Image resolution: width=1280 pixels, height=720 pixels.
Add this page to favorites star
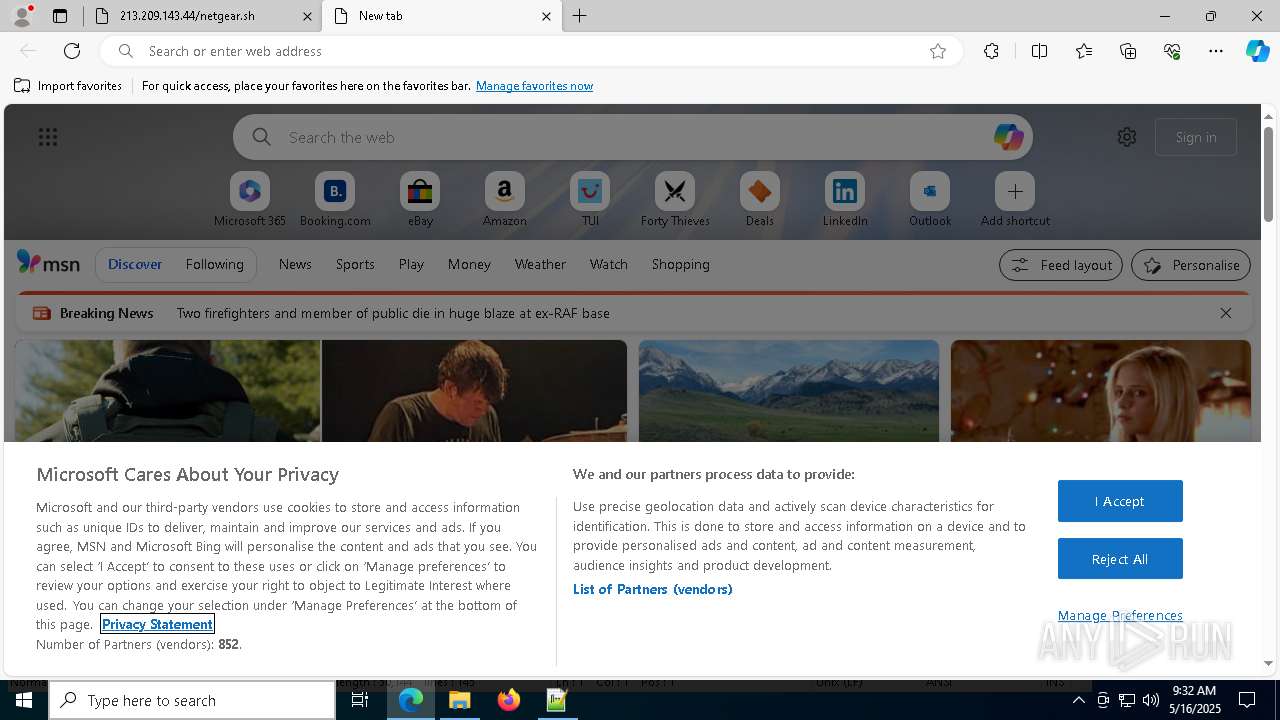pyautogui.click(x=938, y=51)
